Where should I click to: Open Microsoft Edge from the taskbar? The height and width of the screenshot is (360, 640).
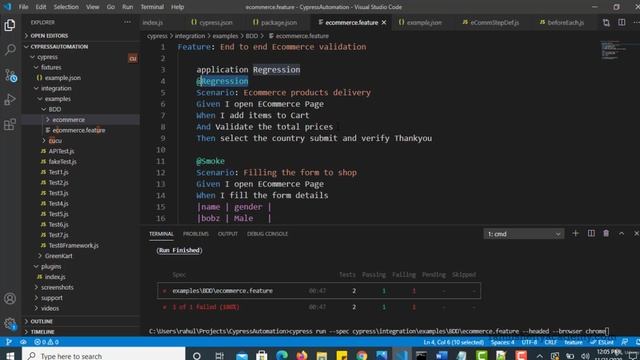point(282,355)
